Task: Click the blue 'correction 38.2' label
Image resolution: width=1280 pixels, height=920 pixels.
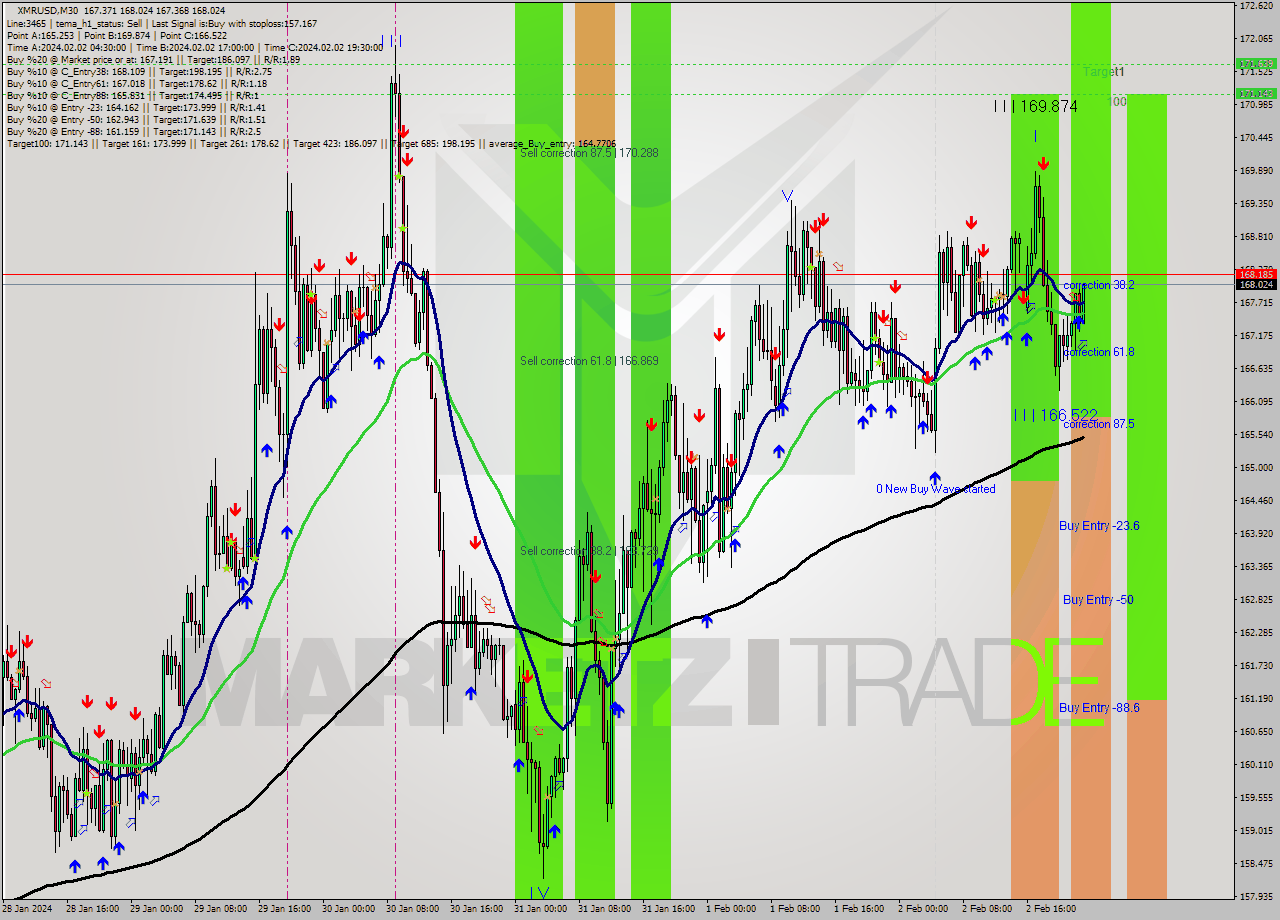Action: click(x=1098, y=285)
